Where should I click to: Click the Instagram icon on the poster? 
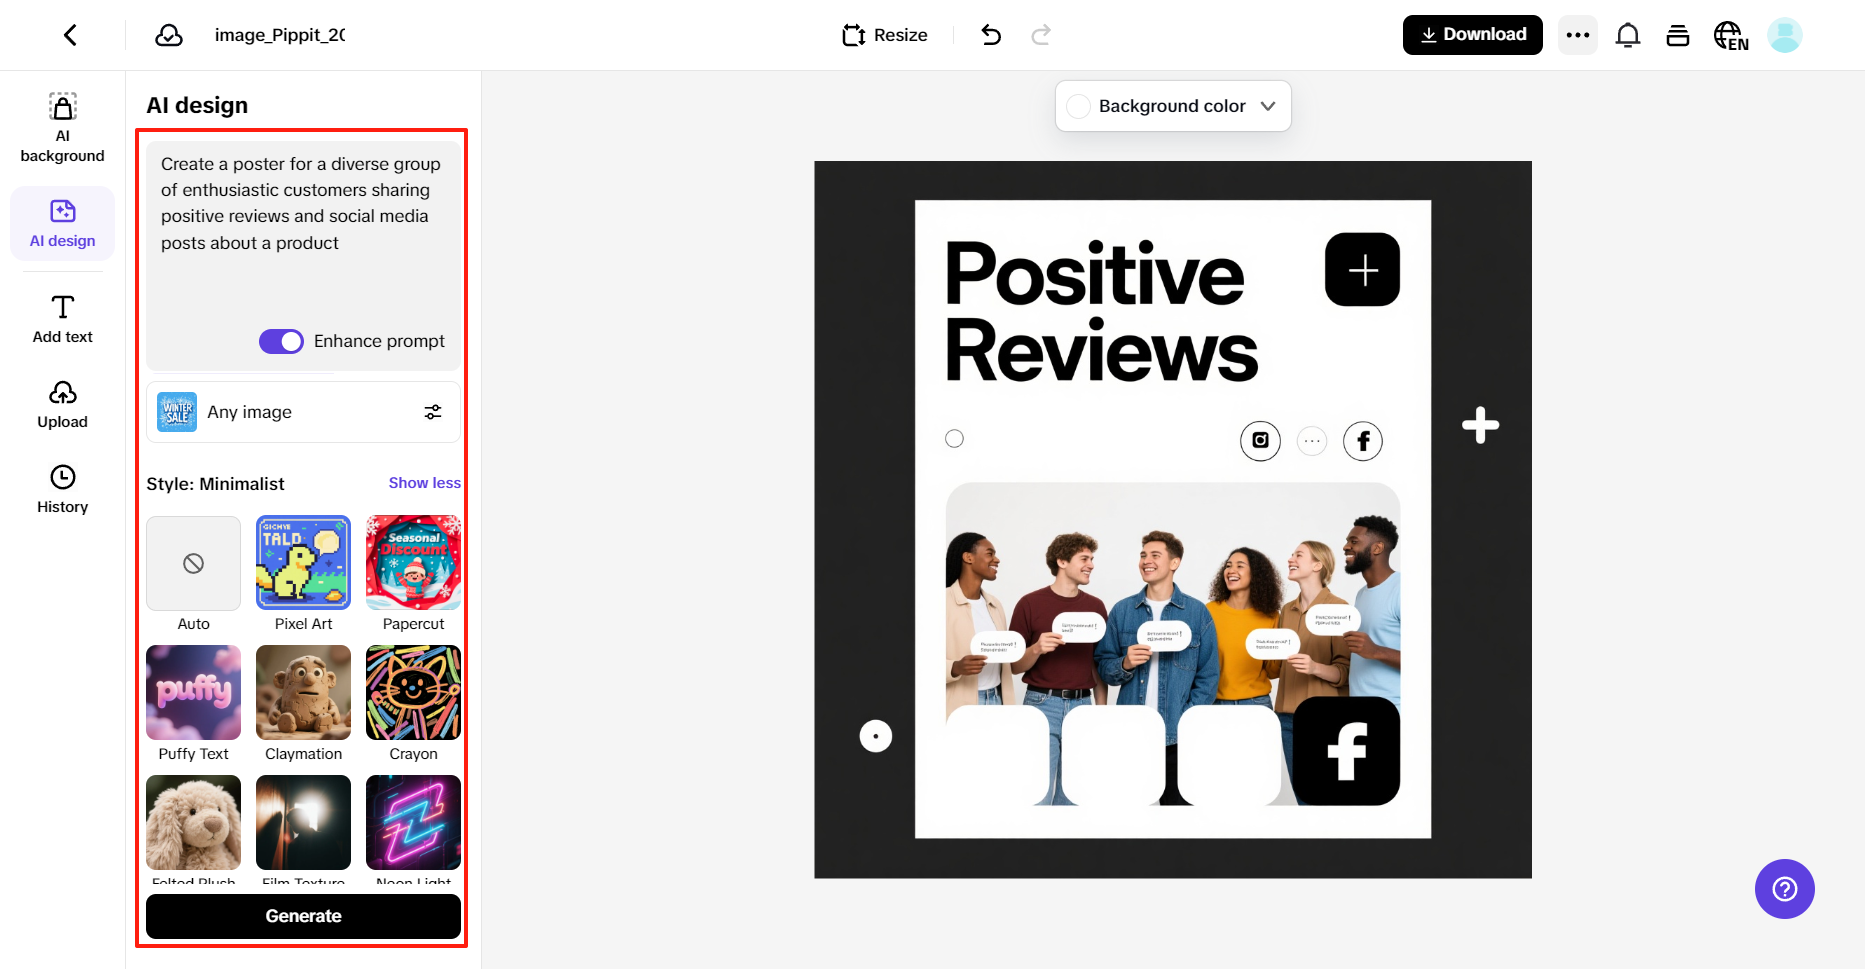click(1260, 440)
